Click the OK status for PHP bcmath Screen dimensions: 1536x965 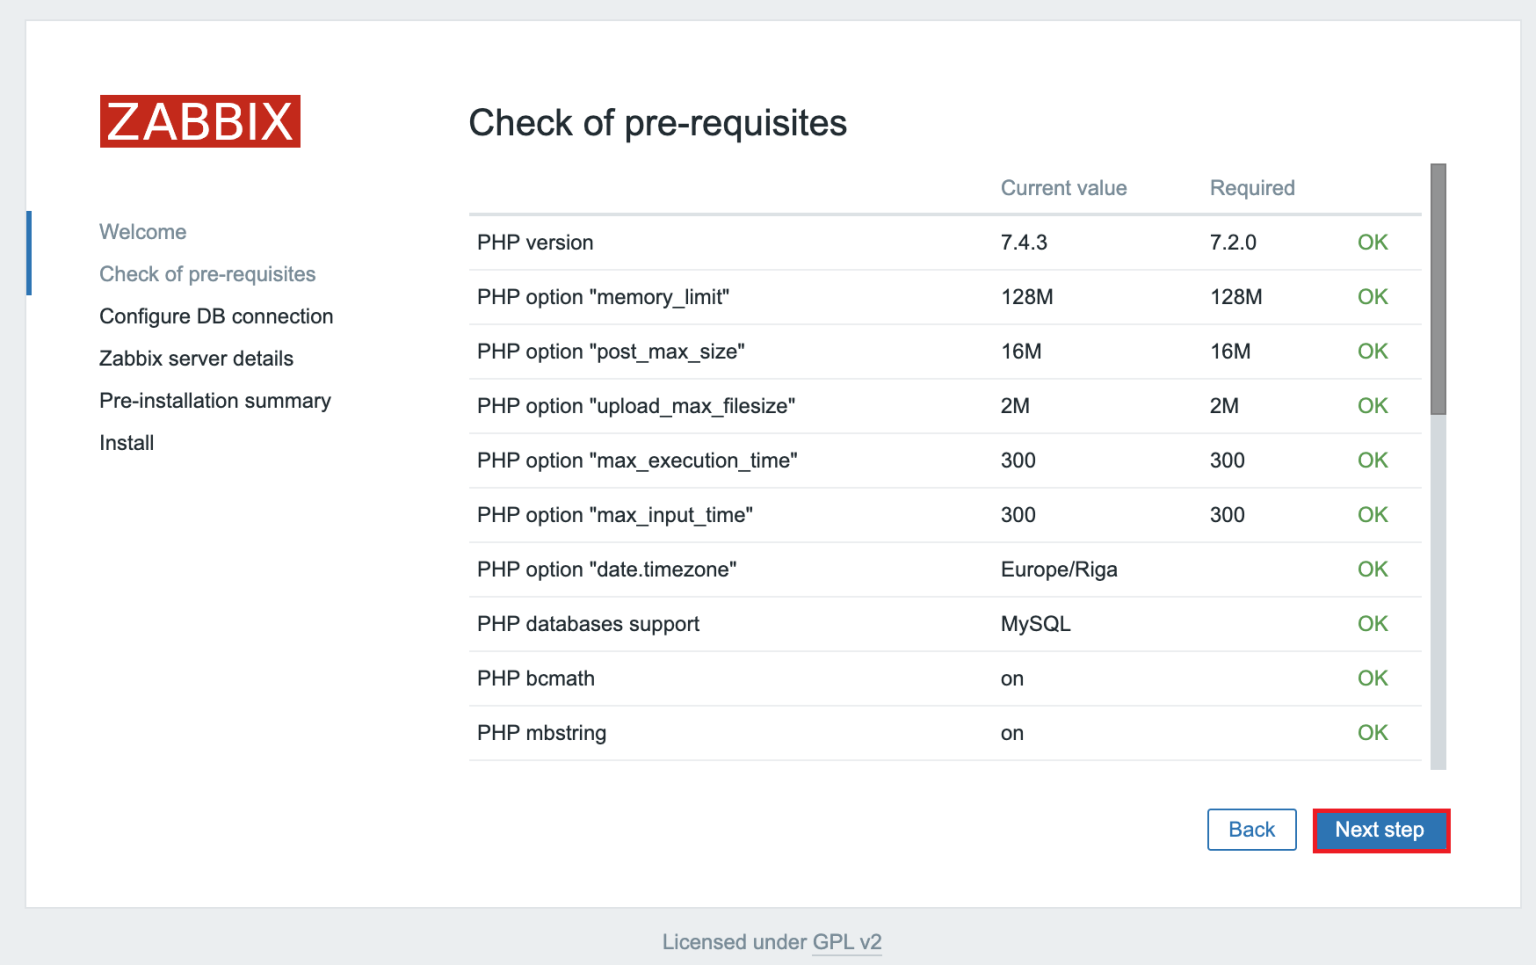pos(1372,678)
